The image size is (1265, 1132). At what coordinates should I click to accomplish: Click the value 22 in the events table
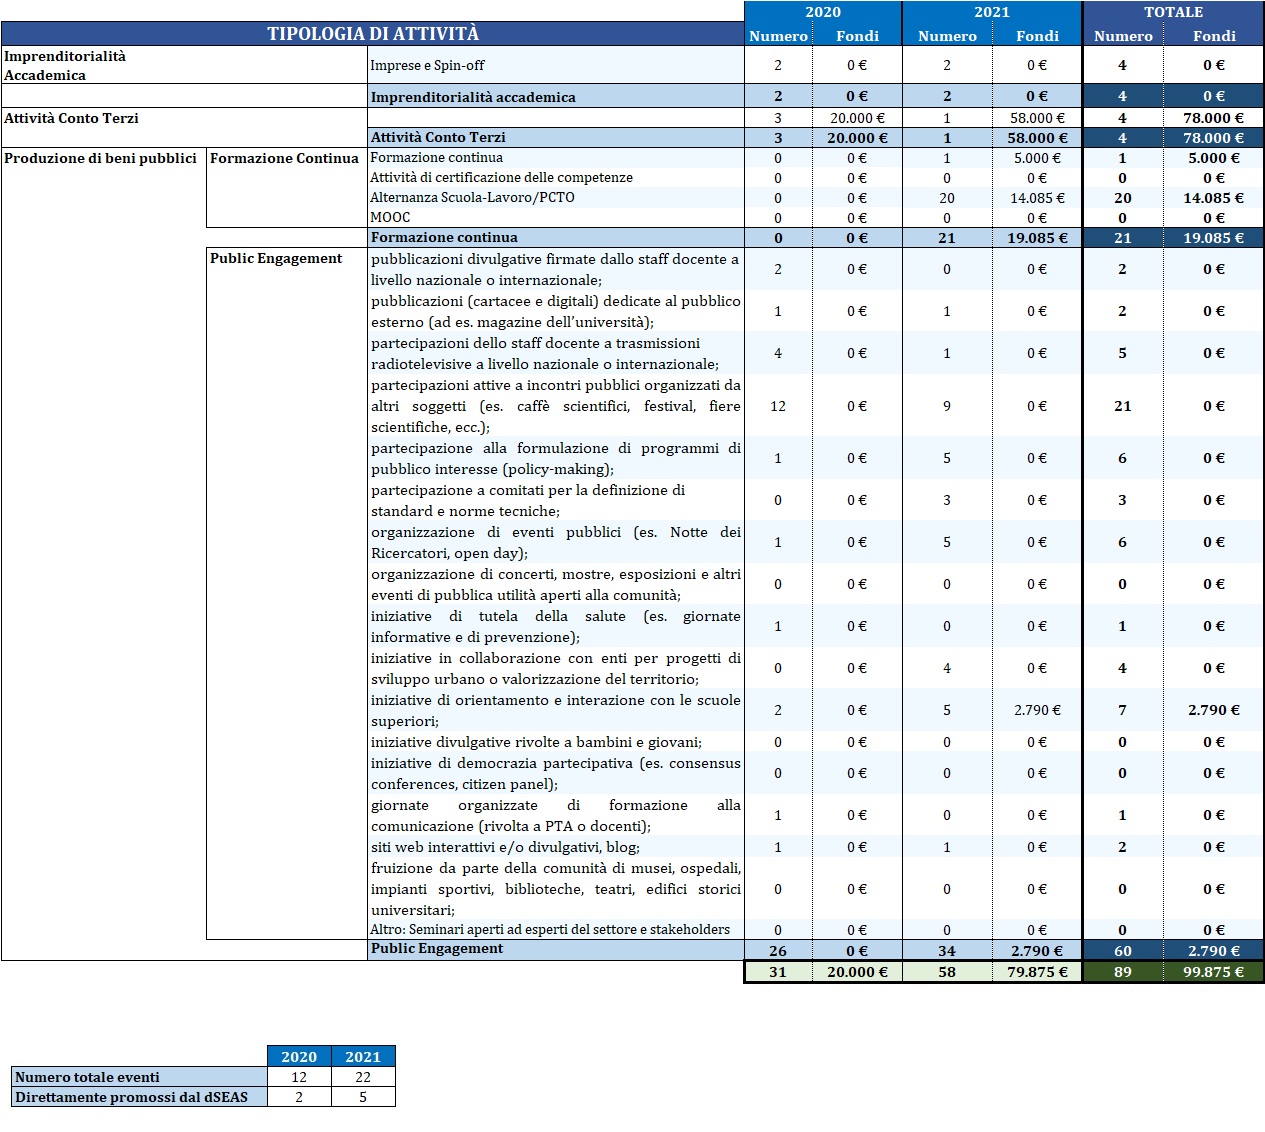tap(363, 1077)
